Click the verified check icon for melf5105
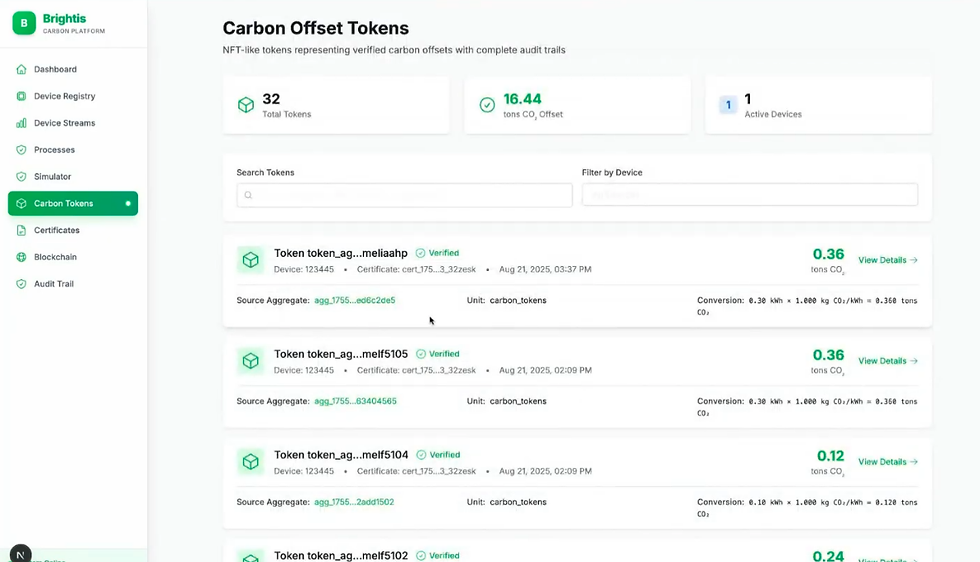The width and height of the screenshot is (980, 562). [421, 354]
